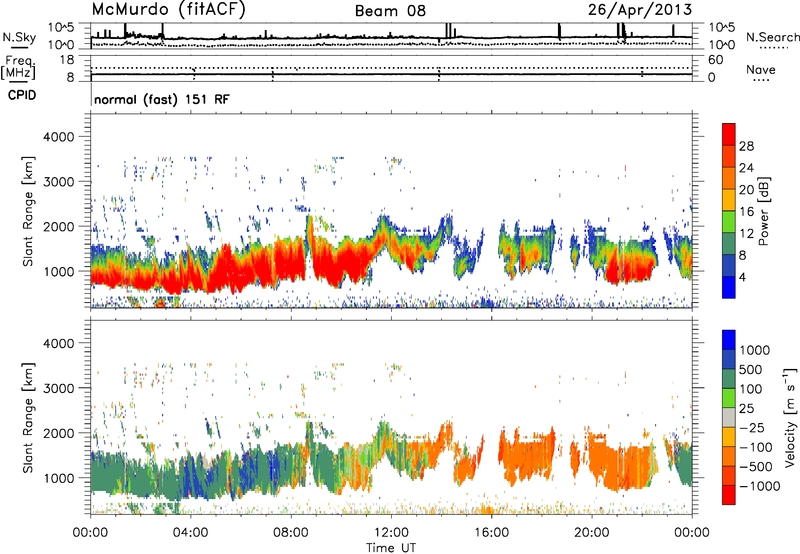800x554 pixels.
Task: Click the 'N.Search' legend label
Action: pyautogui.click(x=772, y=37)
